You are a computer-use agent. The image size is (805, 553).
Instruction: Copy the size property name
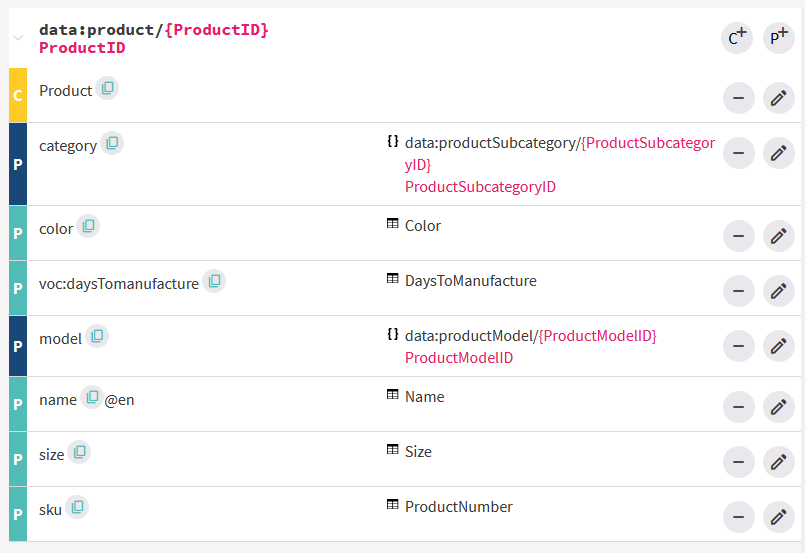[79, 452]
